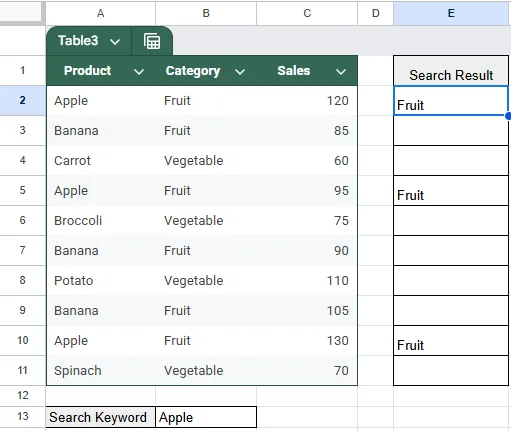
Task: Select row 4 header
Action: click(x=22, y=160)
